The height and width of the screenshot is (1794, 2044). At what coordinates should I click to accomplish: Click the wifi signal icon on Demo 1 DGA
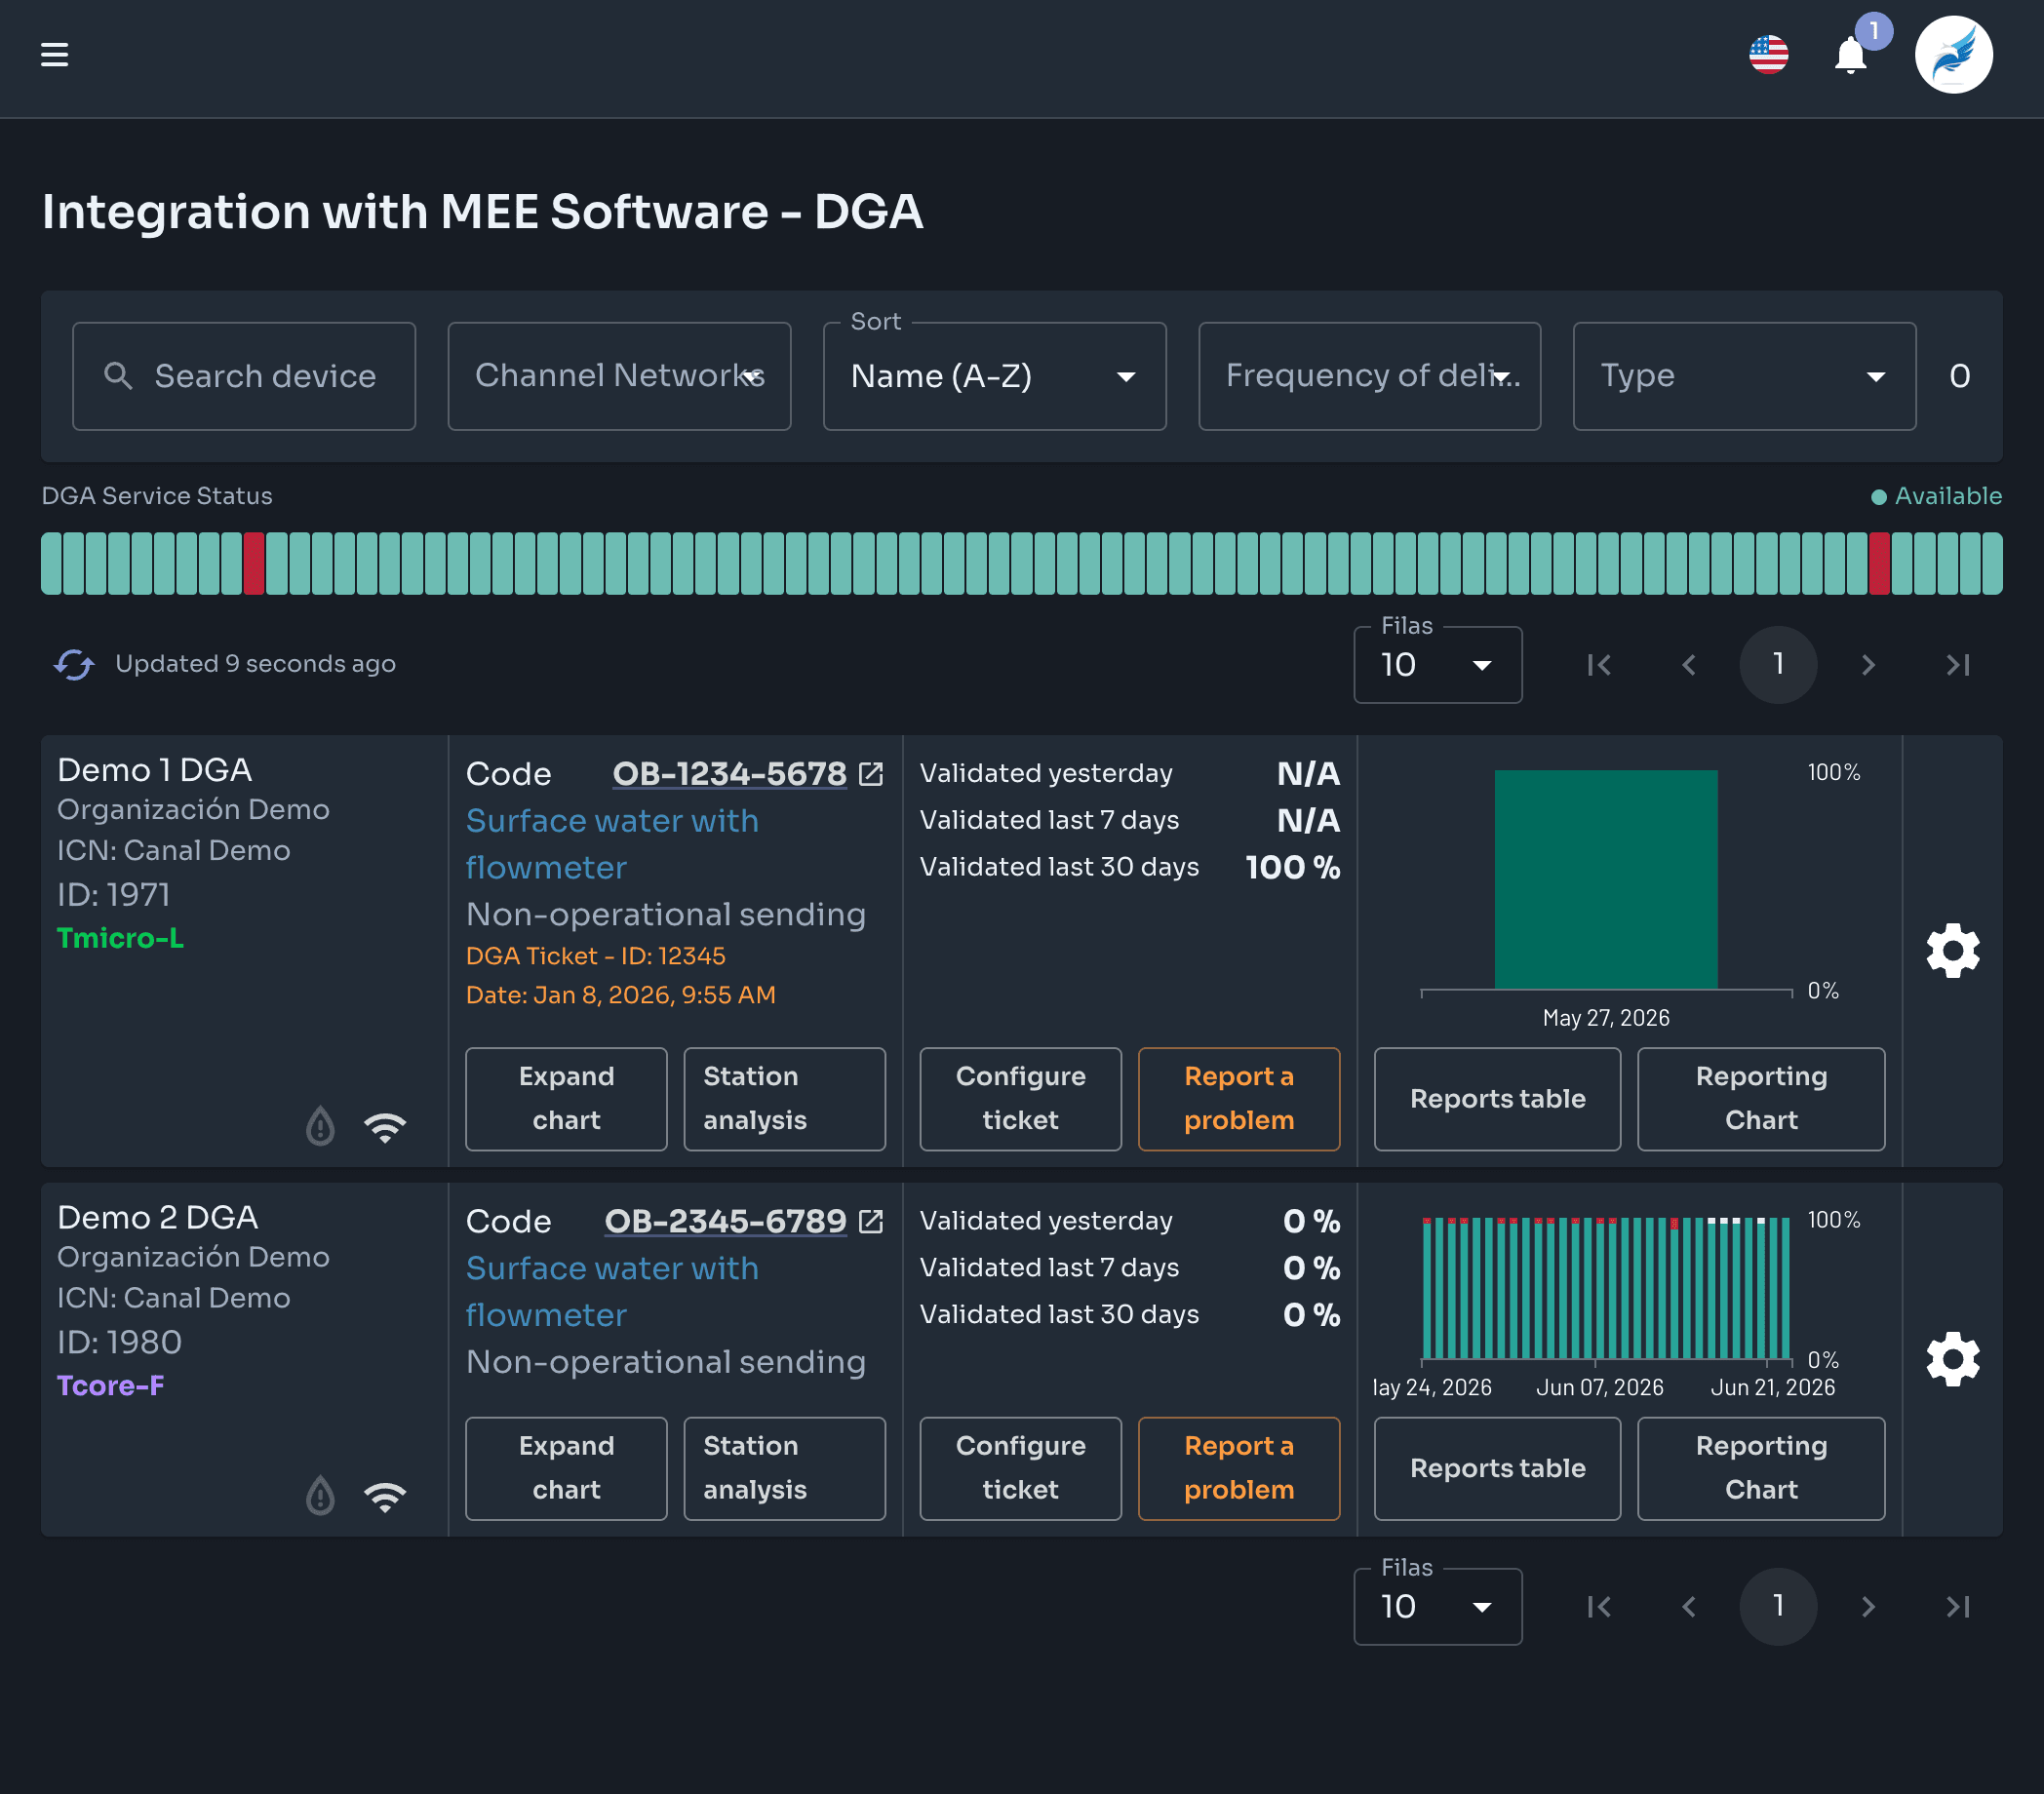[385, 1127]
